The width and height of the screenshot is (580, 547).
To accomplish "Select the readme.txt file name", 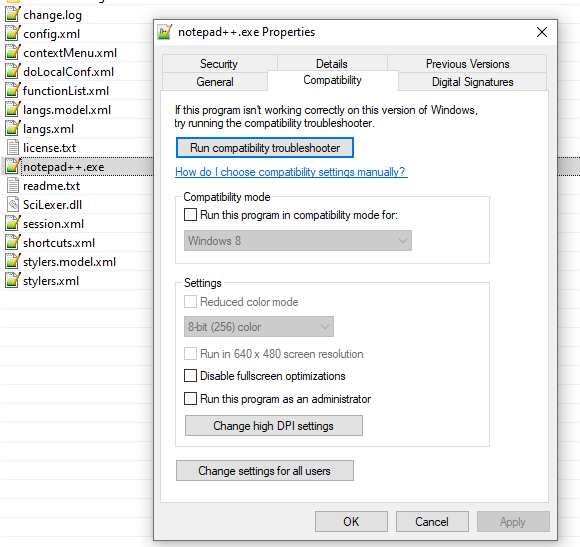I will [x=51, y=186].
